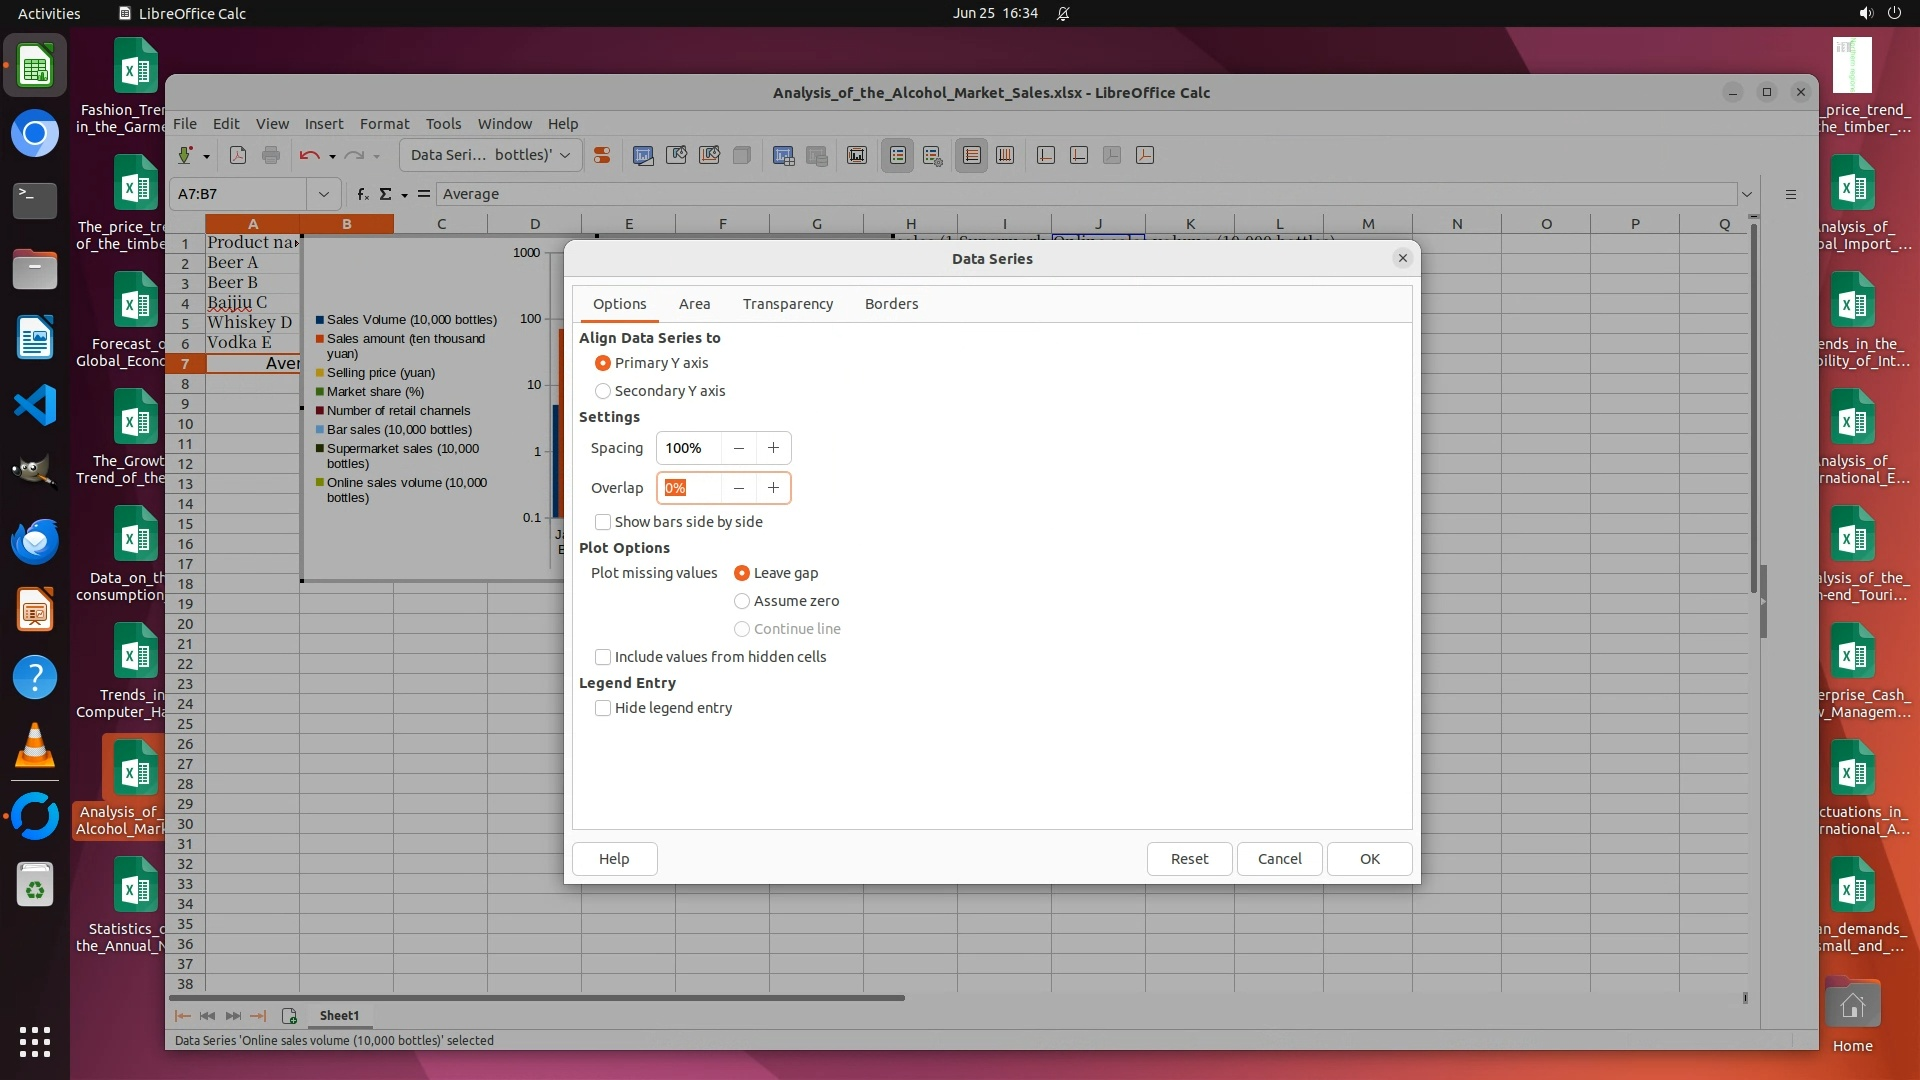Toggle the Legend On/Off toolbar icon
1920x1080 pixels.
pyautogui.click(x=897, y=155)
